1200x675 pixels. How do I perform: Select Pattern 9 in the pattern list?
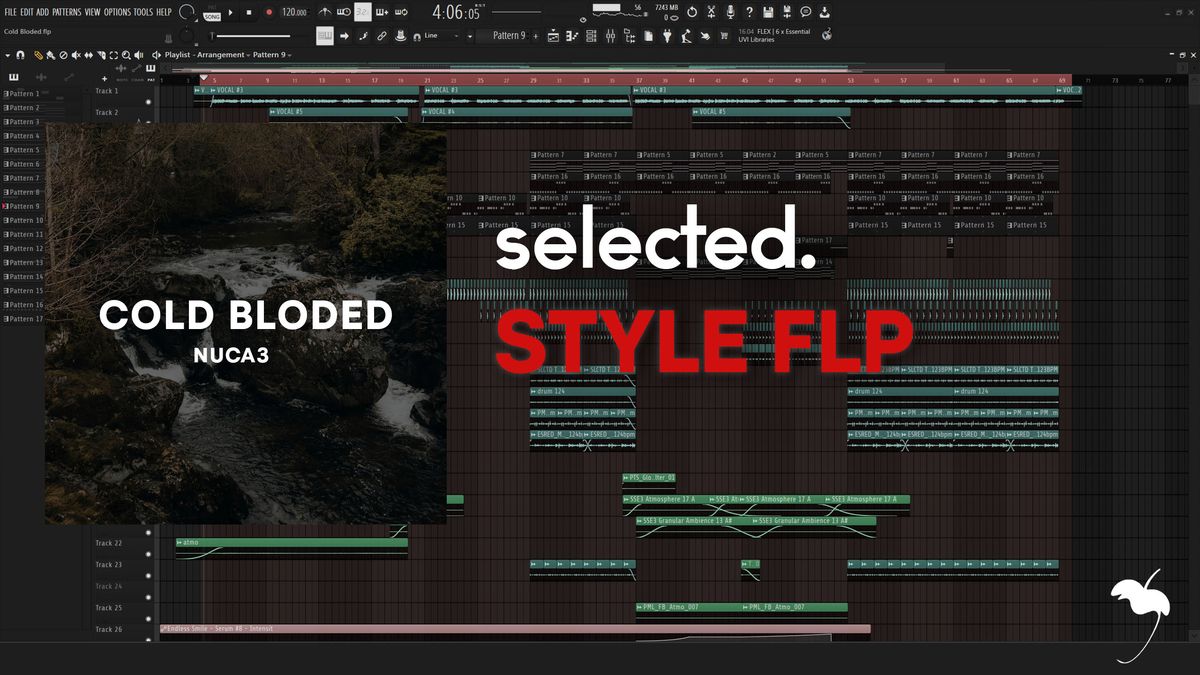(25, 206)
